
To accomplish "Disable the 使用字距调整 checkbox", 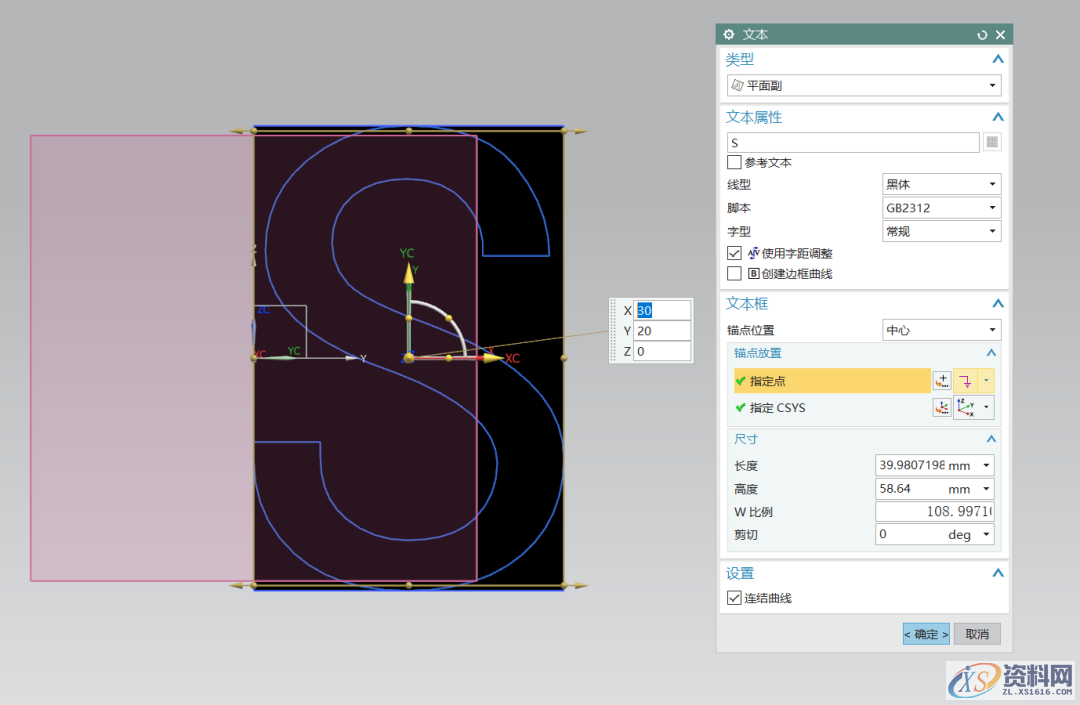I will pos(736,252).
